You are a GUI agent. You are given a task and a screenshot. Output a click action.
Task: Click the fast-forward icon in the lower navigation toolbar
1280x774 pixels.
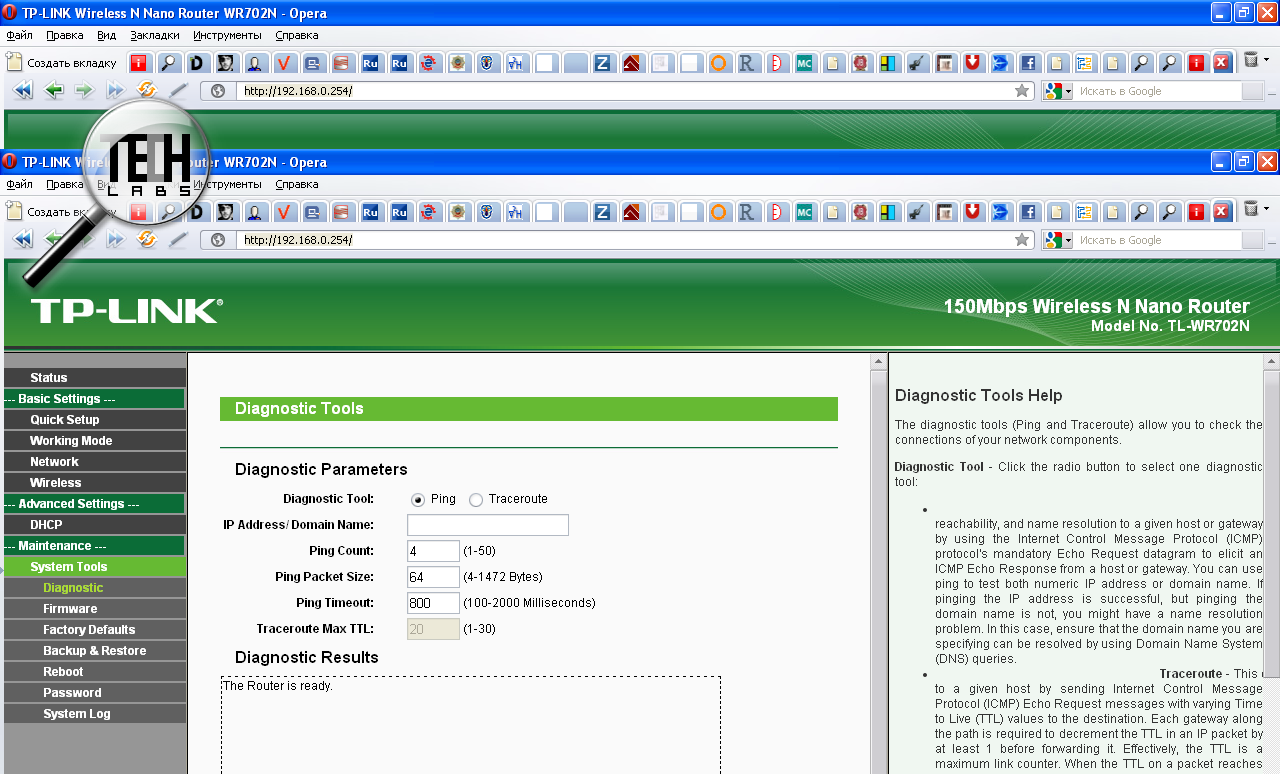coord(116,240)
